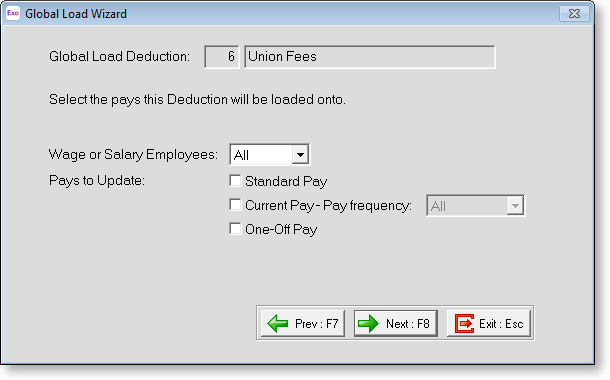Go back with the Prev : F7 button
The image size is (610, 380).
coord(303,324)
